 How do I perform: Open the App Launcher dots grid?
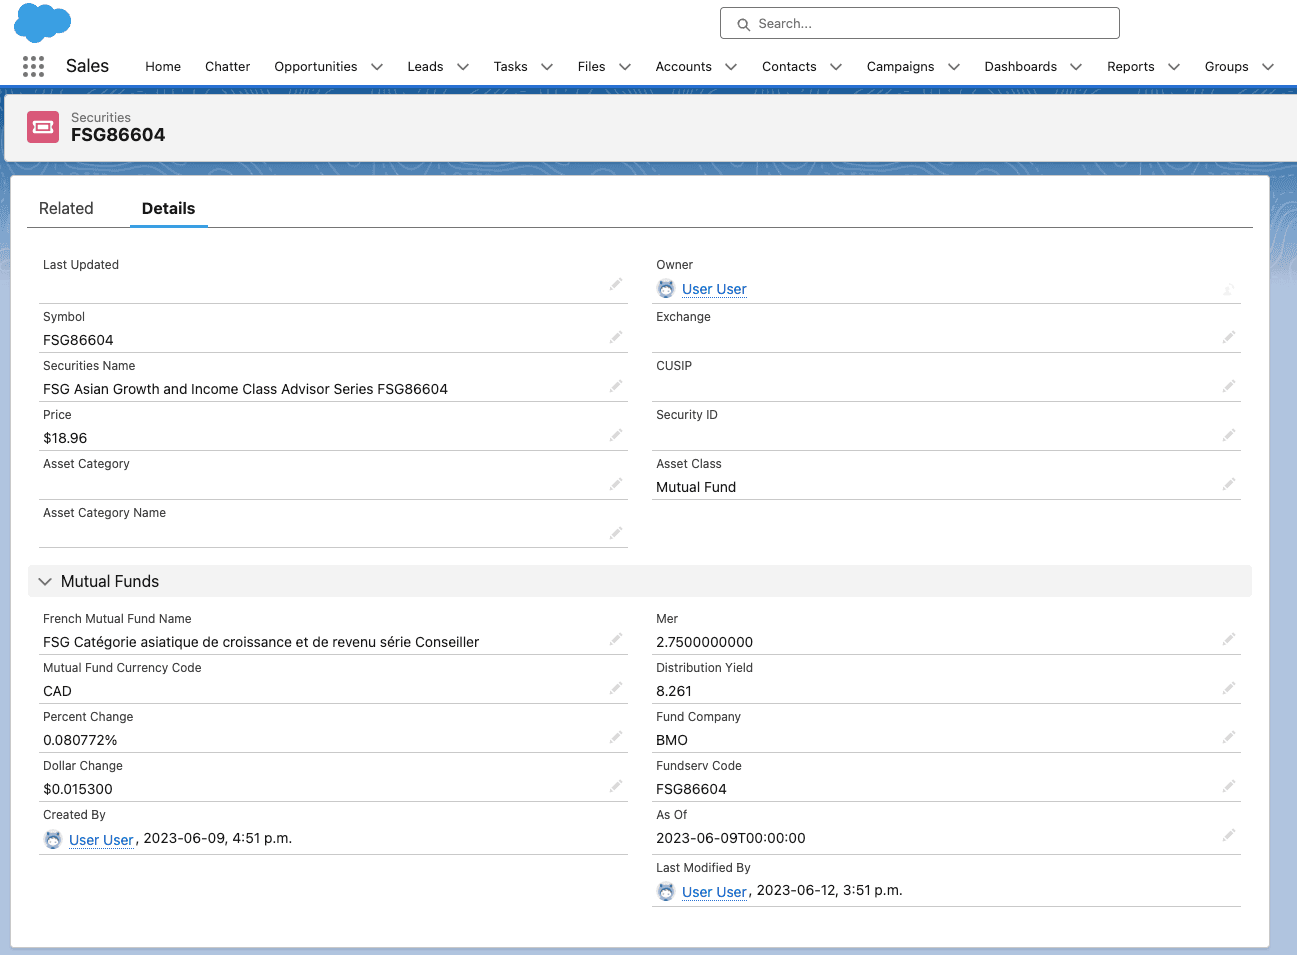pyautogui.click(x=33, y=66)
